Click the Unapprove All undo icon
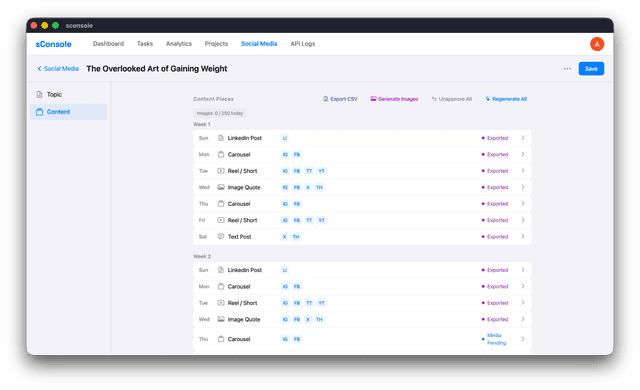This screenshot has height=390, width=640. coord(434,99)
